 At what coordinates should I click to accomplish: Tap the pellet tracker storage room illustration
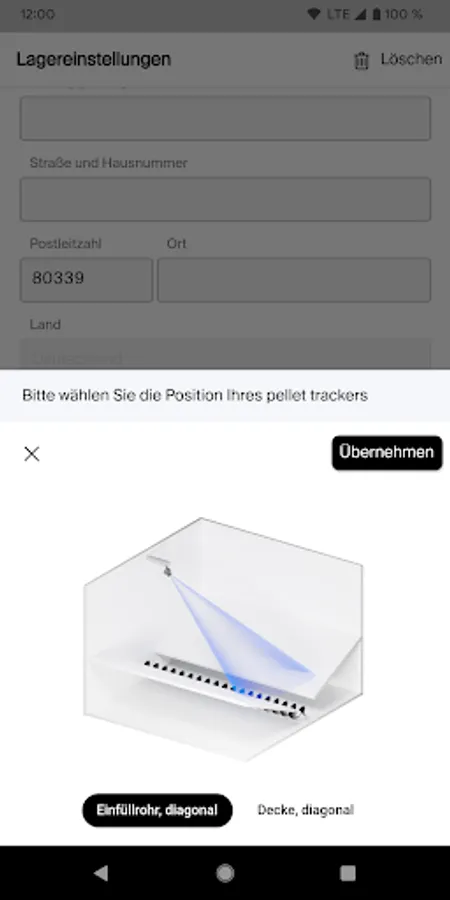coord(223,639)
